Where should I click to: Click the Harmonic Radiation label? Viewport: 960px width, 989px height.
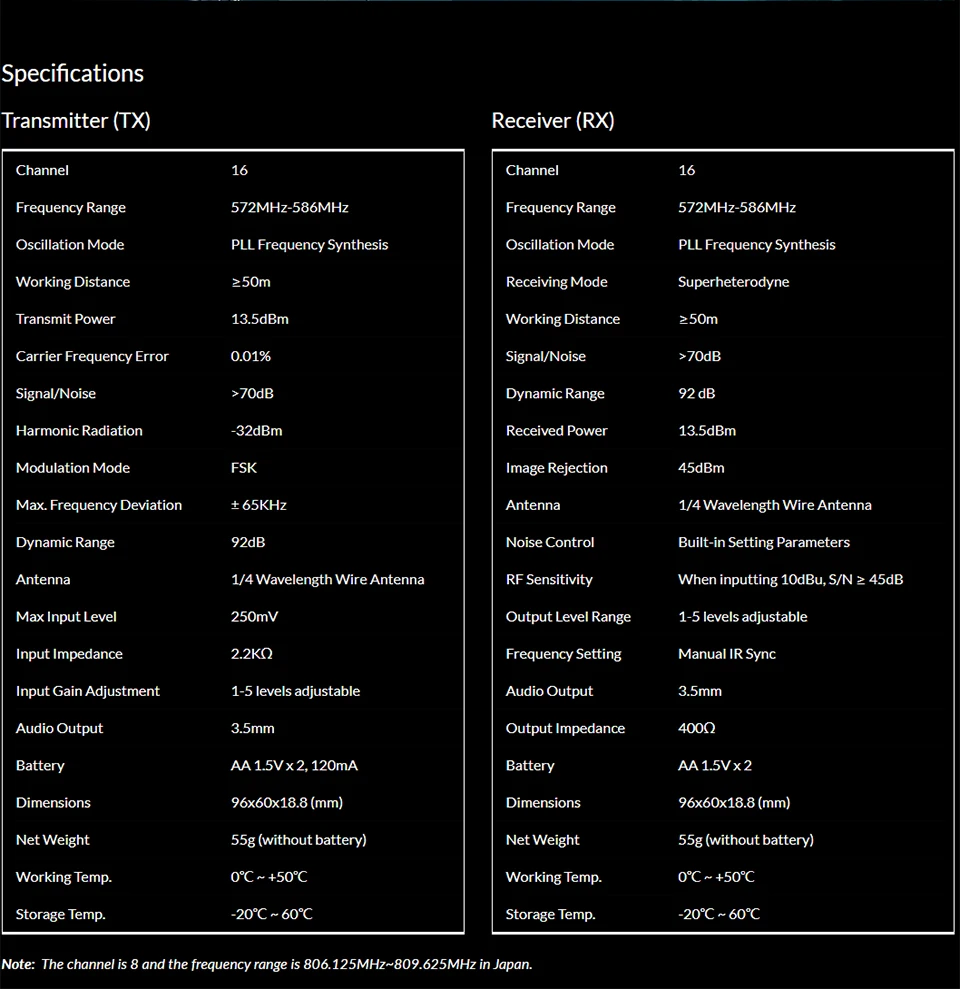pyautogui.click(x=79, y=431)
